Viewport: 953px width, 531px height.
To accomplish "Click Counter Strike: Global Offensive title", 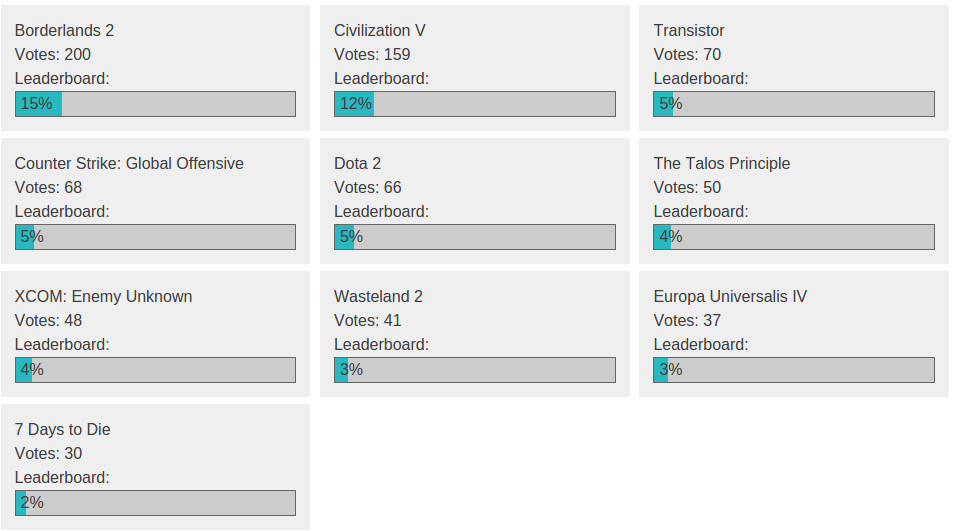I will [129, 163].
